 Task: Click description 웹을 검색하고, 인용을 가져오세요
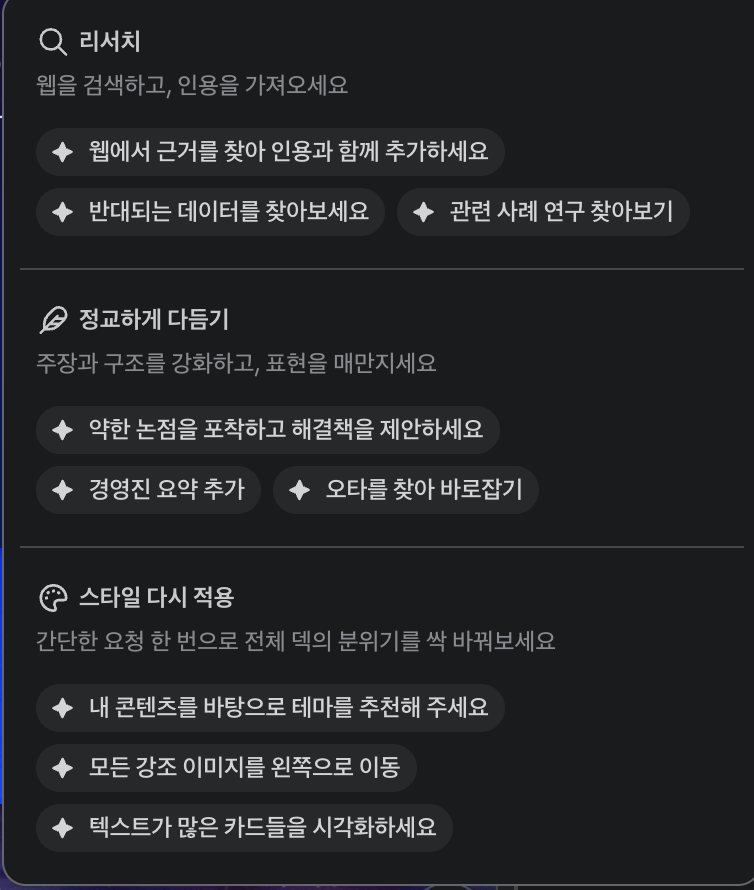click(192, 86)
